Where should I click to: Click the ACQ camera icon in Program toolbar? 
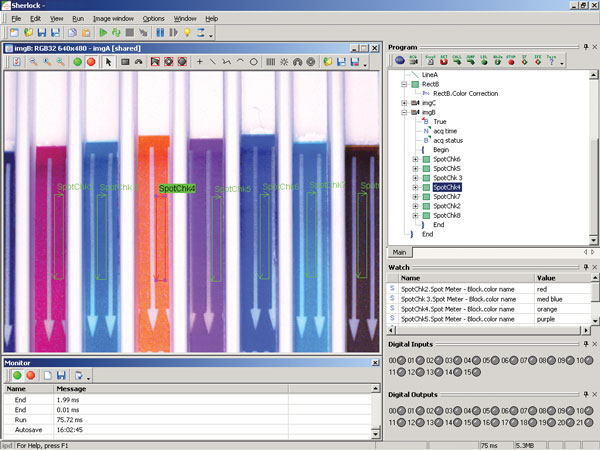coord(414,60)
